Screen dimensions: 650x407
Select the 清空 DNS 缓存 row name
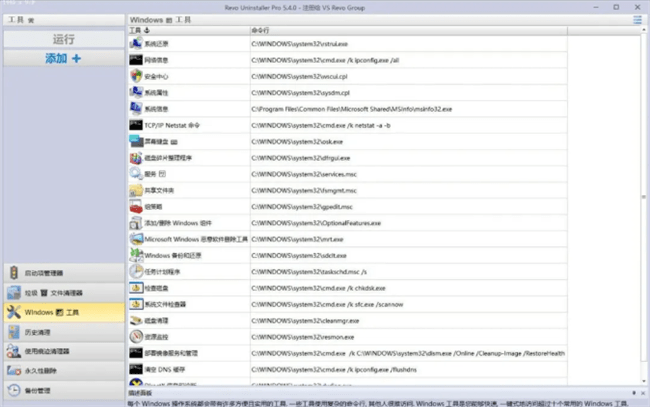pos(165,369)
